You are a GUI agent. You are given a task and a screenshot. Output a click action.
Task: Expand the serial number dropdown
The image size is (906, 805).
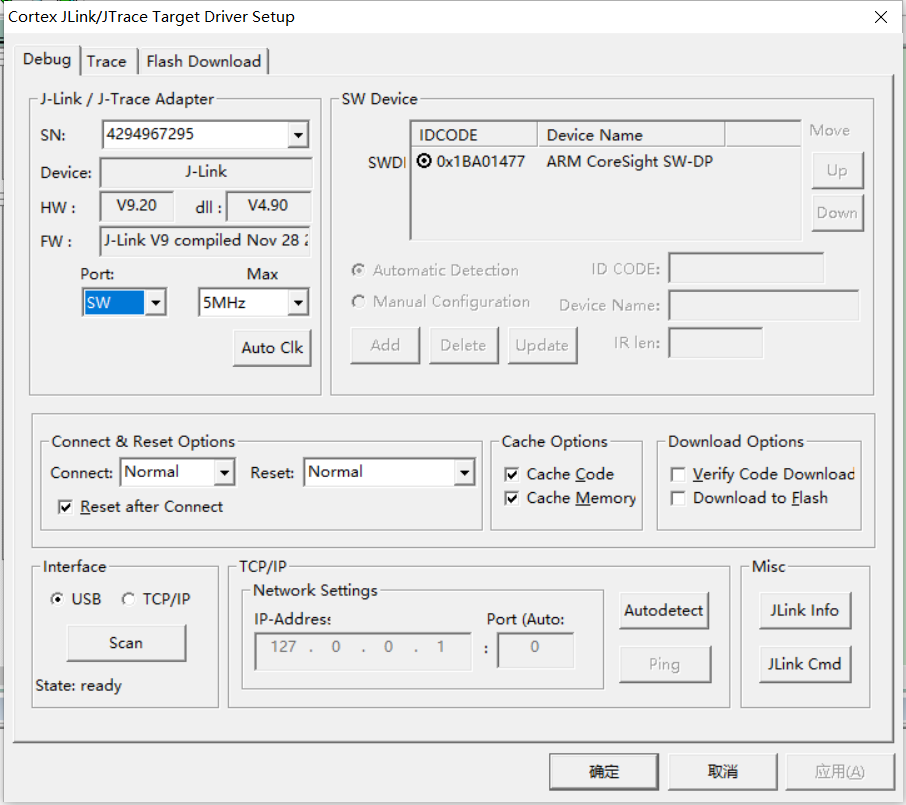click(297, 134)
